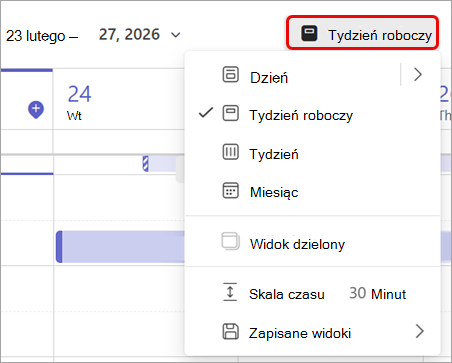Expand the Zapisane widoki chevron arrow
The width and height of the screenshot is (452, 363).
pos(420,331)
